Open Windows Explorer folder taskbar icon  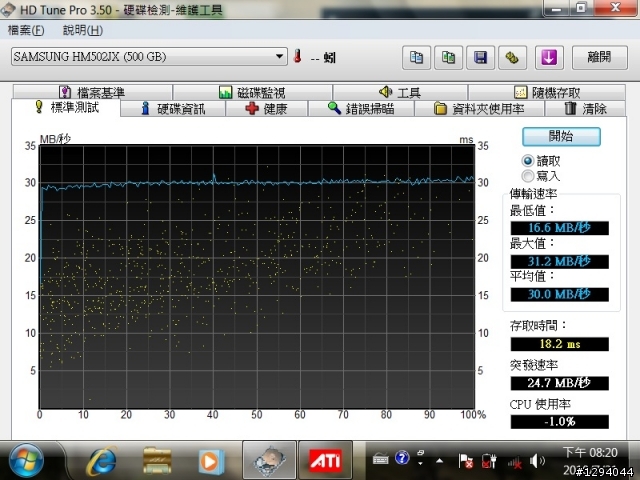pyautogui.click(x=157, y=461)
